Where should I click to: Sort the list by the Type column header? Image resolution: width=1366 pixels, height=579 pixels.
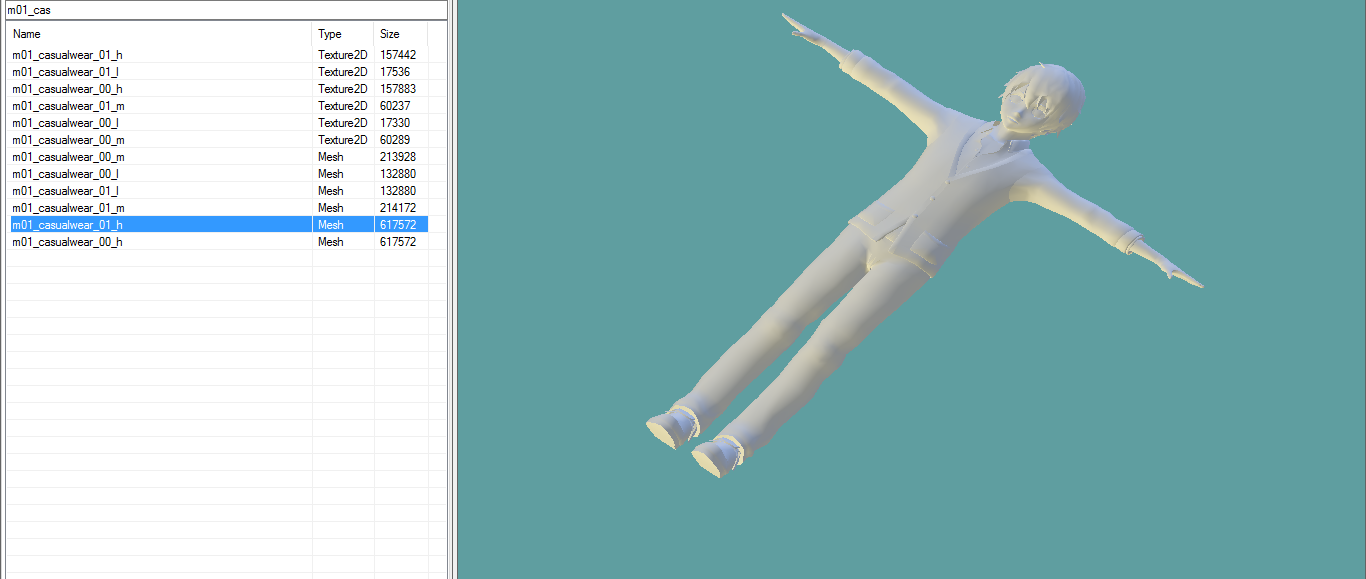click(x=343, y=34)
